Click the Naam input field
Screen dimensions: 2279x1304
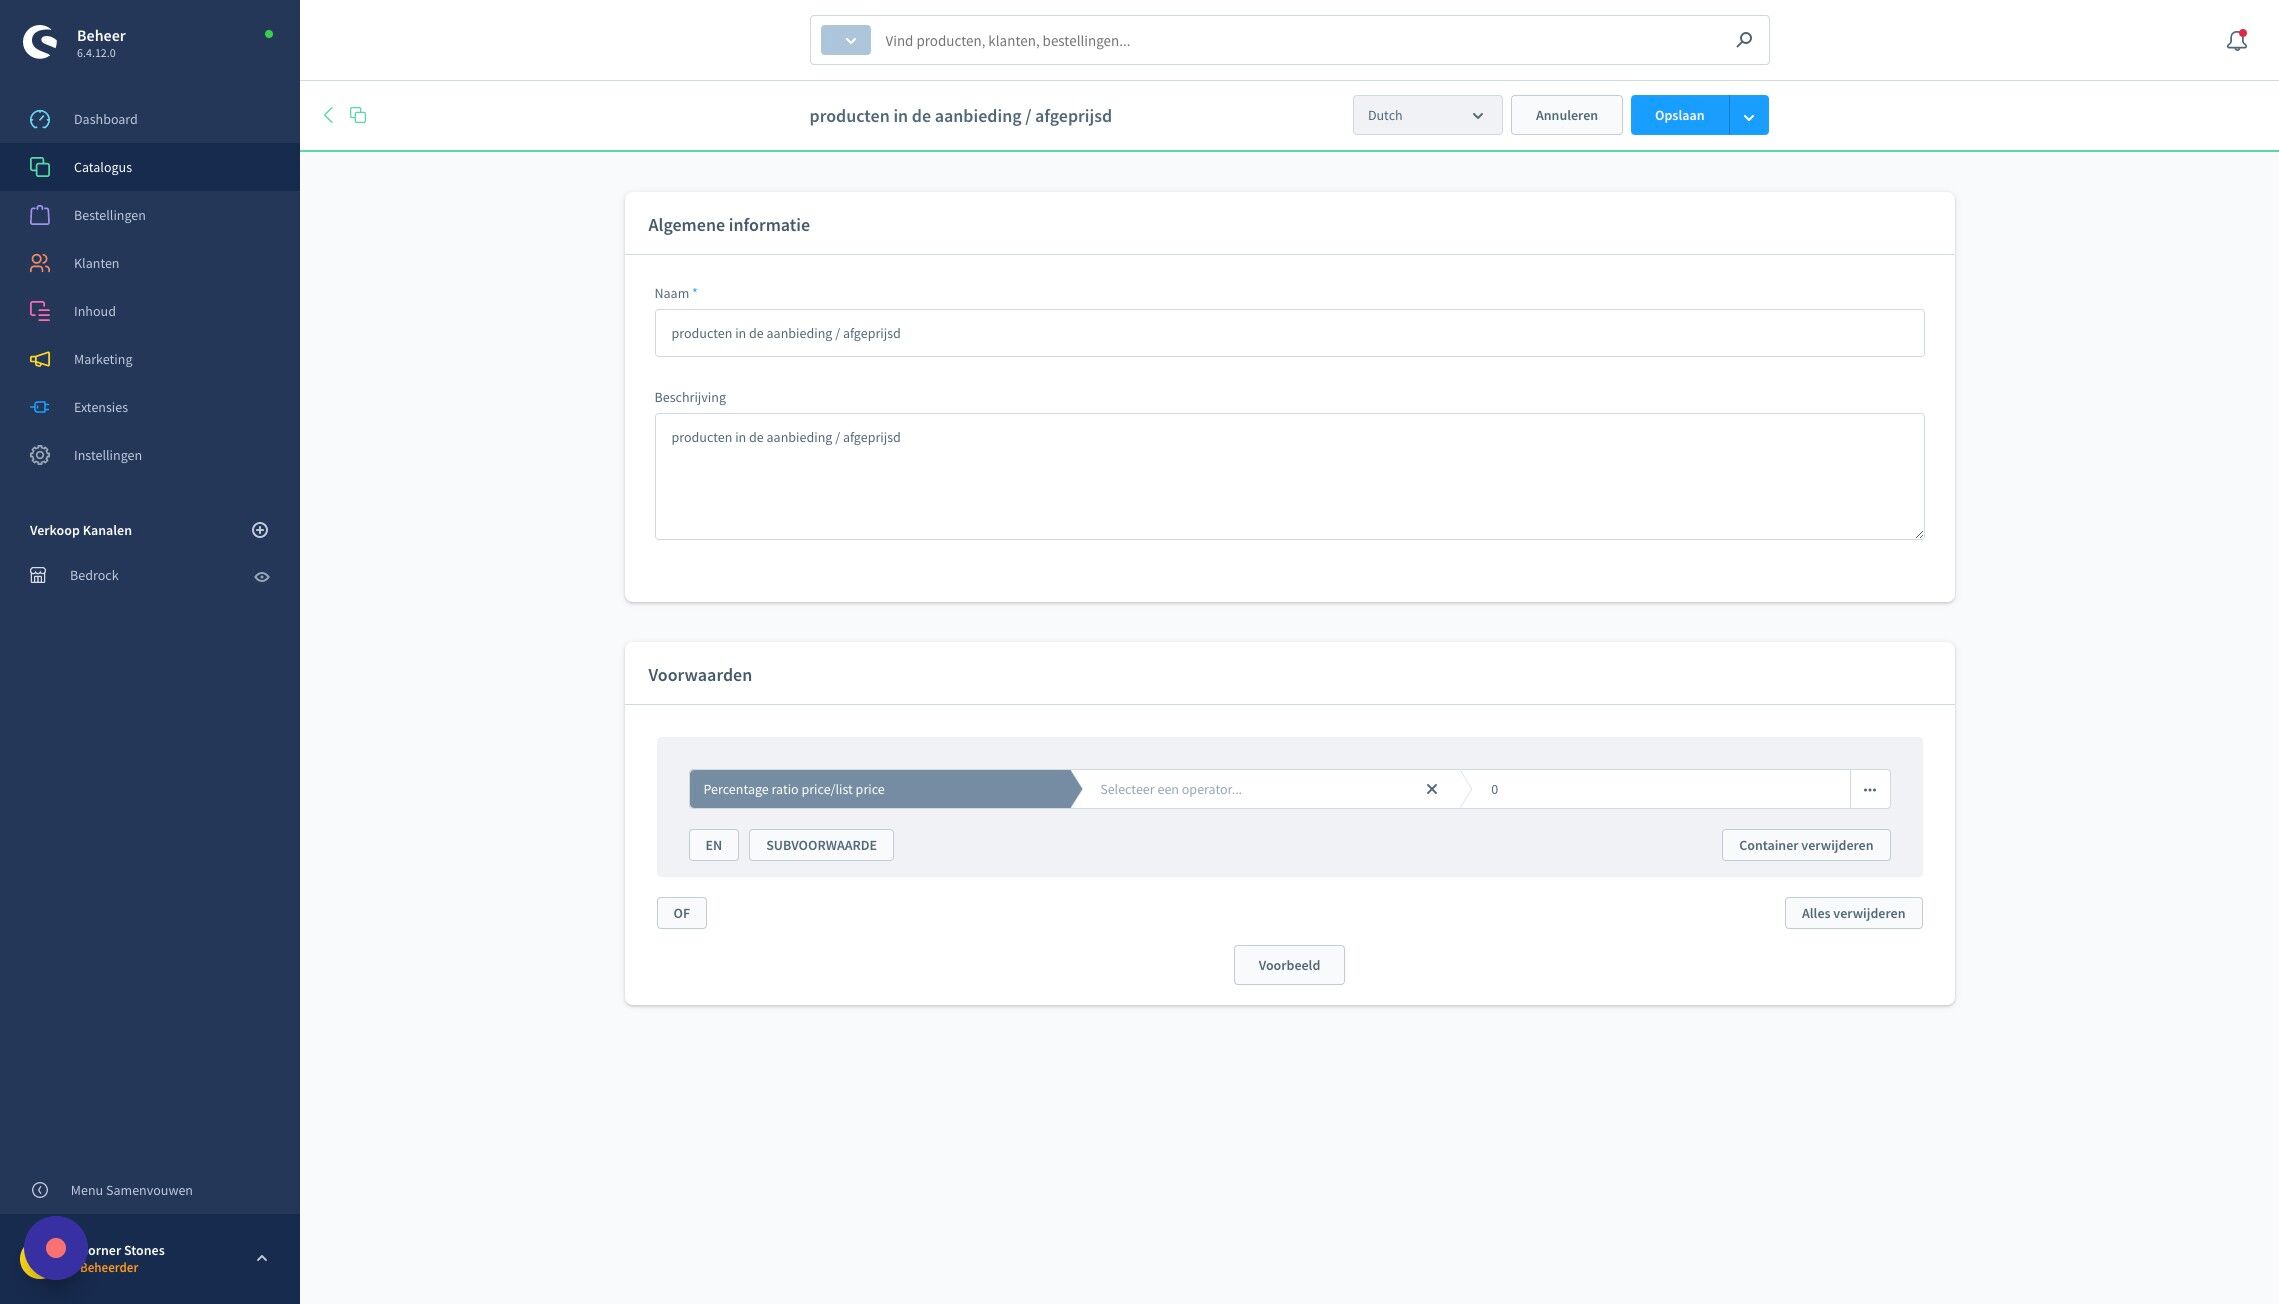coord(1289,333)
